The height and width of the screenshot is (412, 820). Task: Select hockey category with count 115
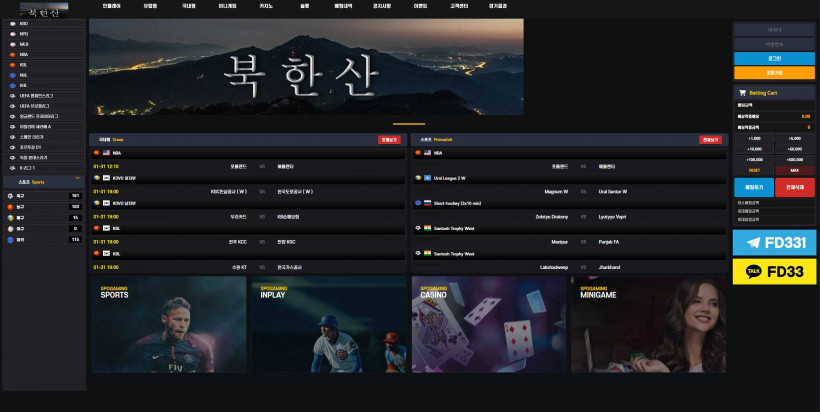tap(44, 239)
